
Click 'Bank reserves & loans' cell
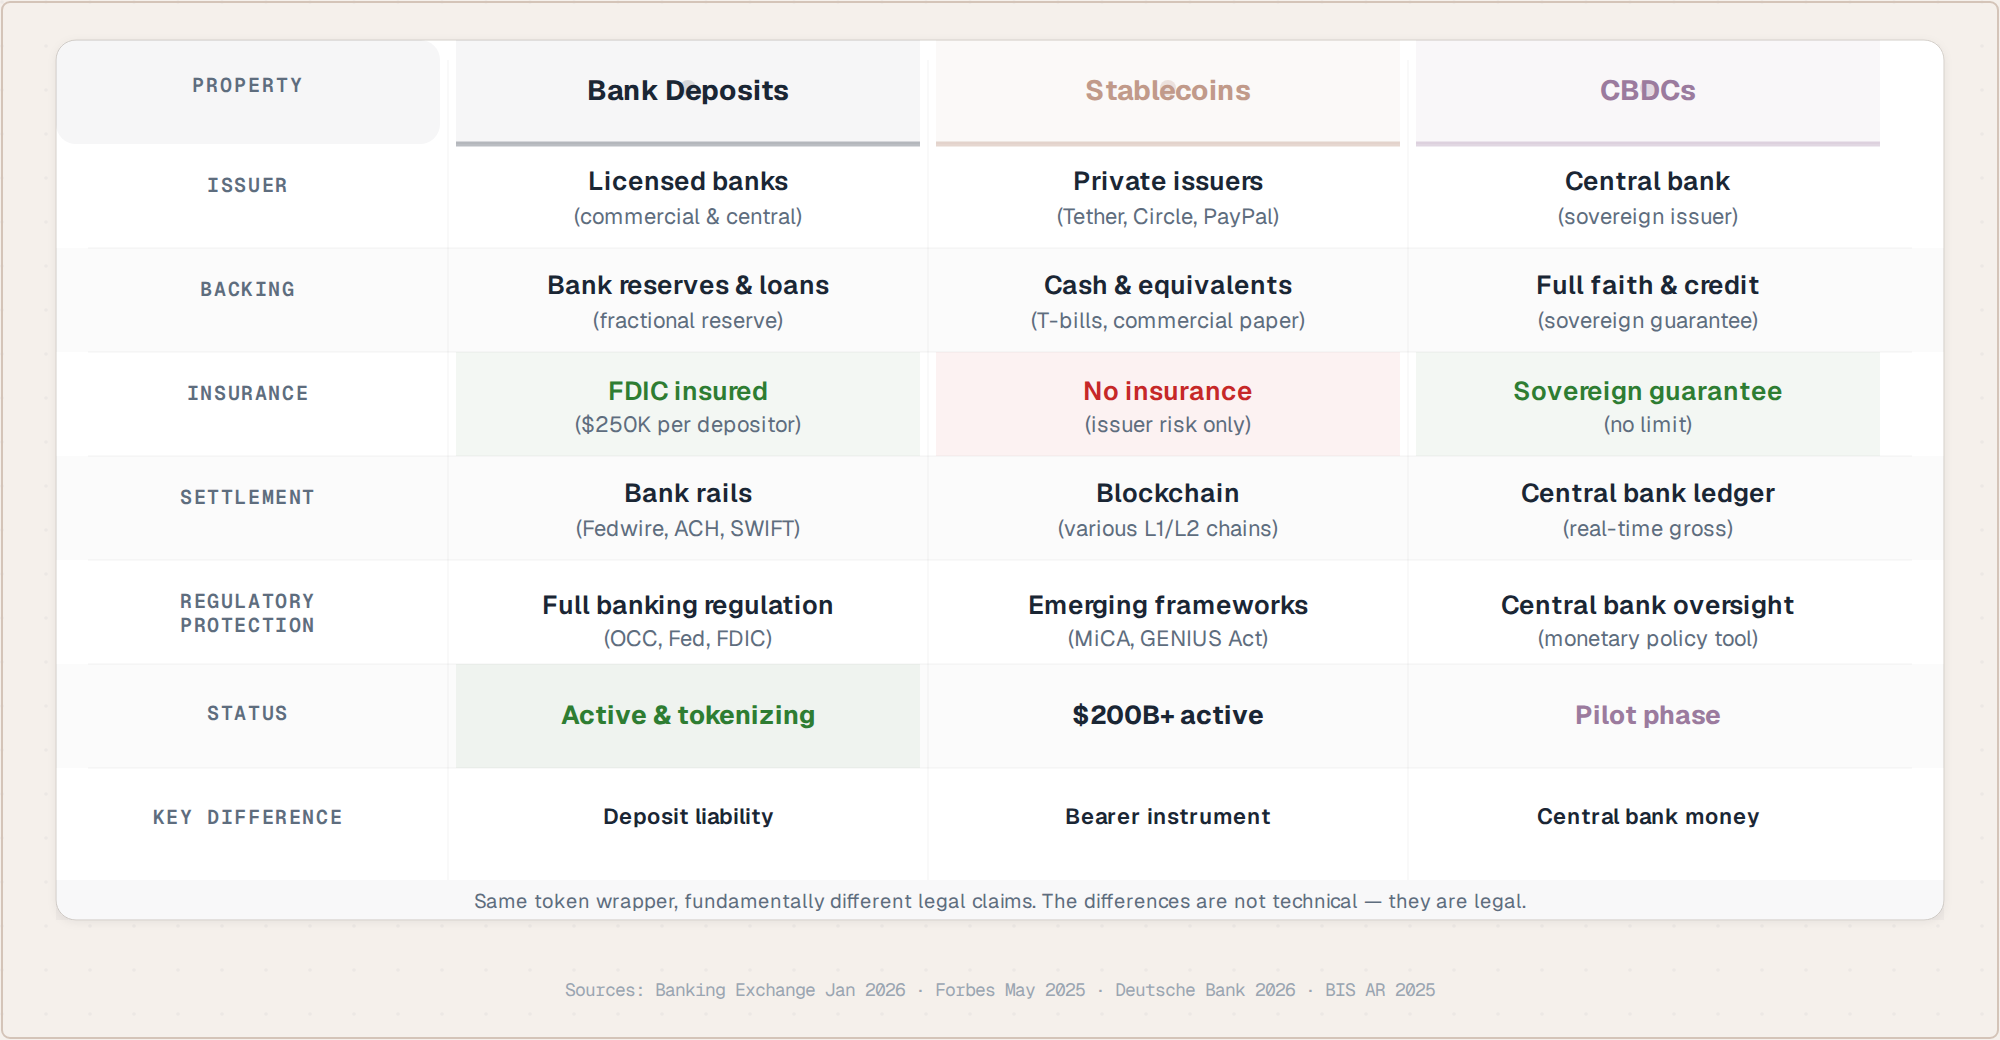tap(688, 285)
